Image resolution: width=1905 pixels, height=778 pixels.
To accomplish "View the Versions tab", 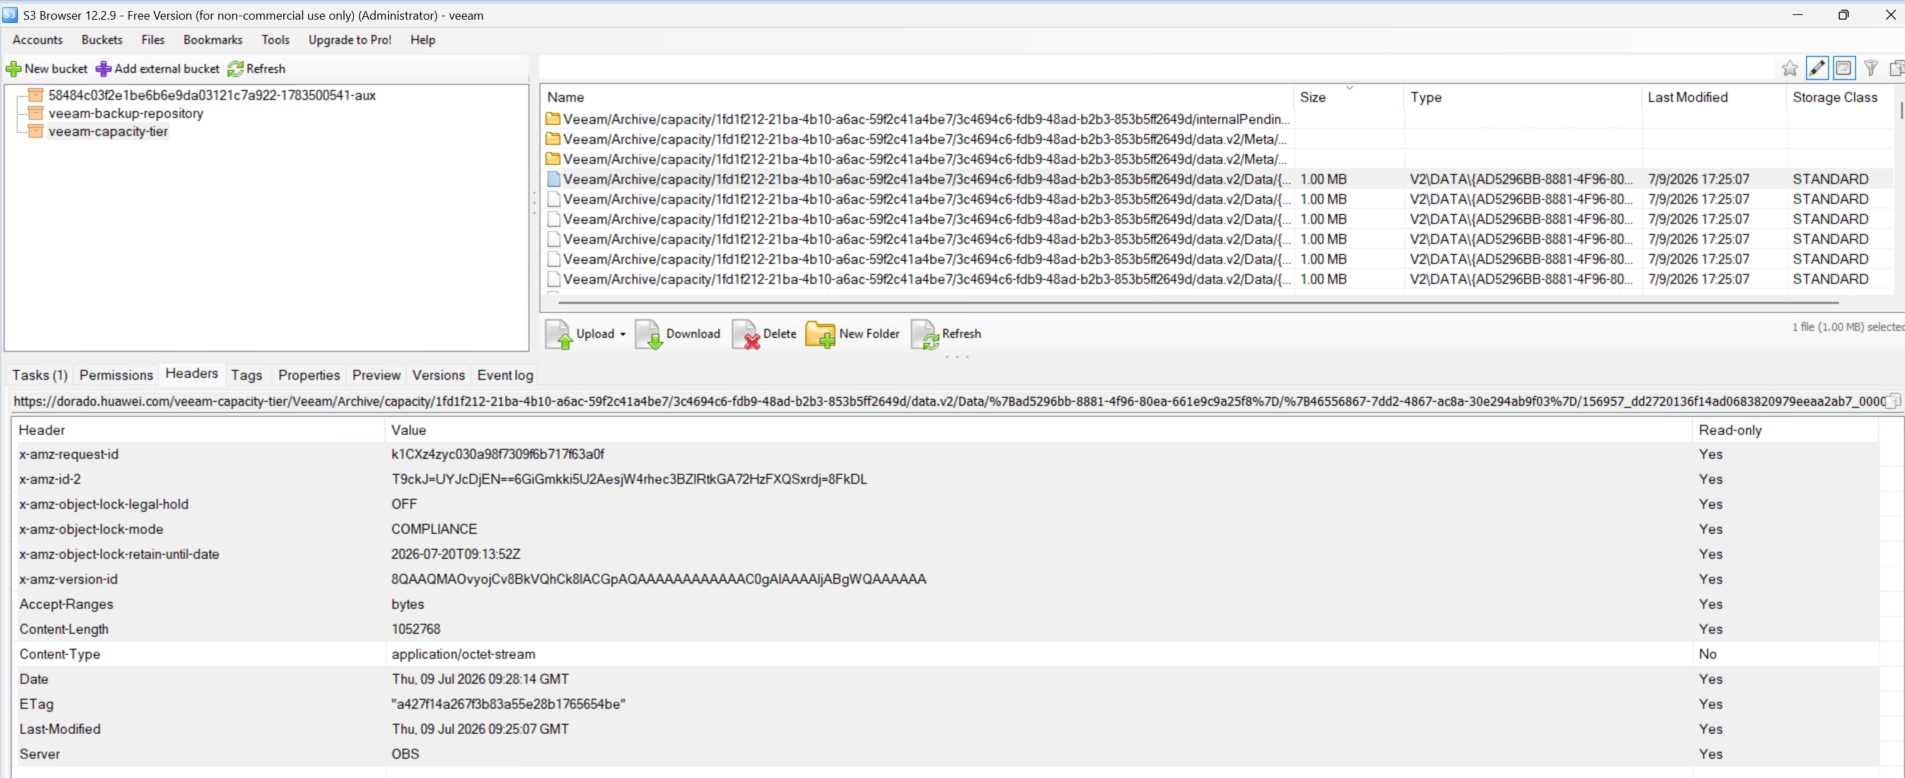I will [439, 375].
